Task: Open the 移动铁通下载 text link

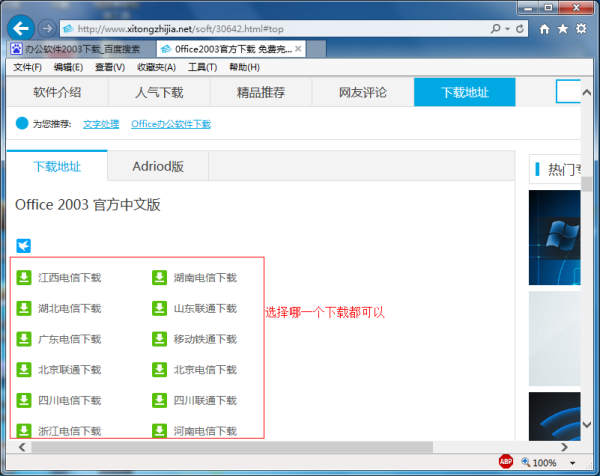Action: click(205, 339)
